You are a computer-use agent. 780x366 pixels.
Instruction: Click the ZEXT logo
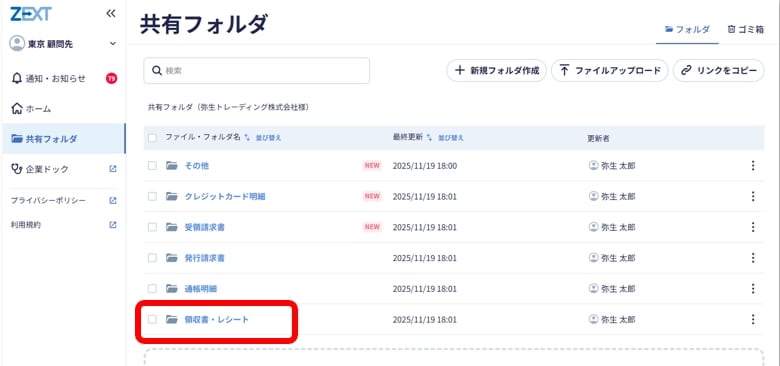[30, 14]
